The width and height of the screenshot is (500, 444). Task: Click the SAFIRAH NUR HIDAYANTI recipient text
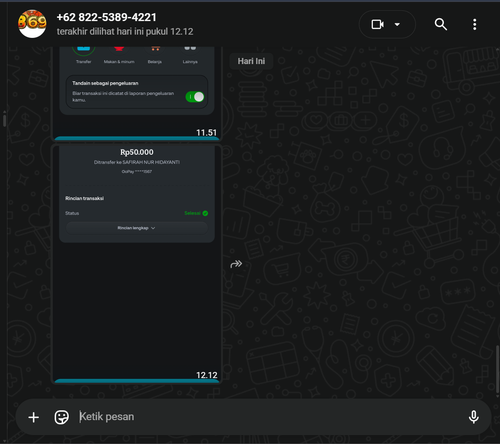click(x=151, y=162)
